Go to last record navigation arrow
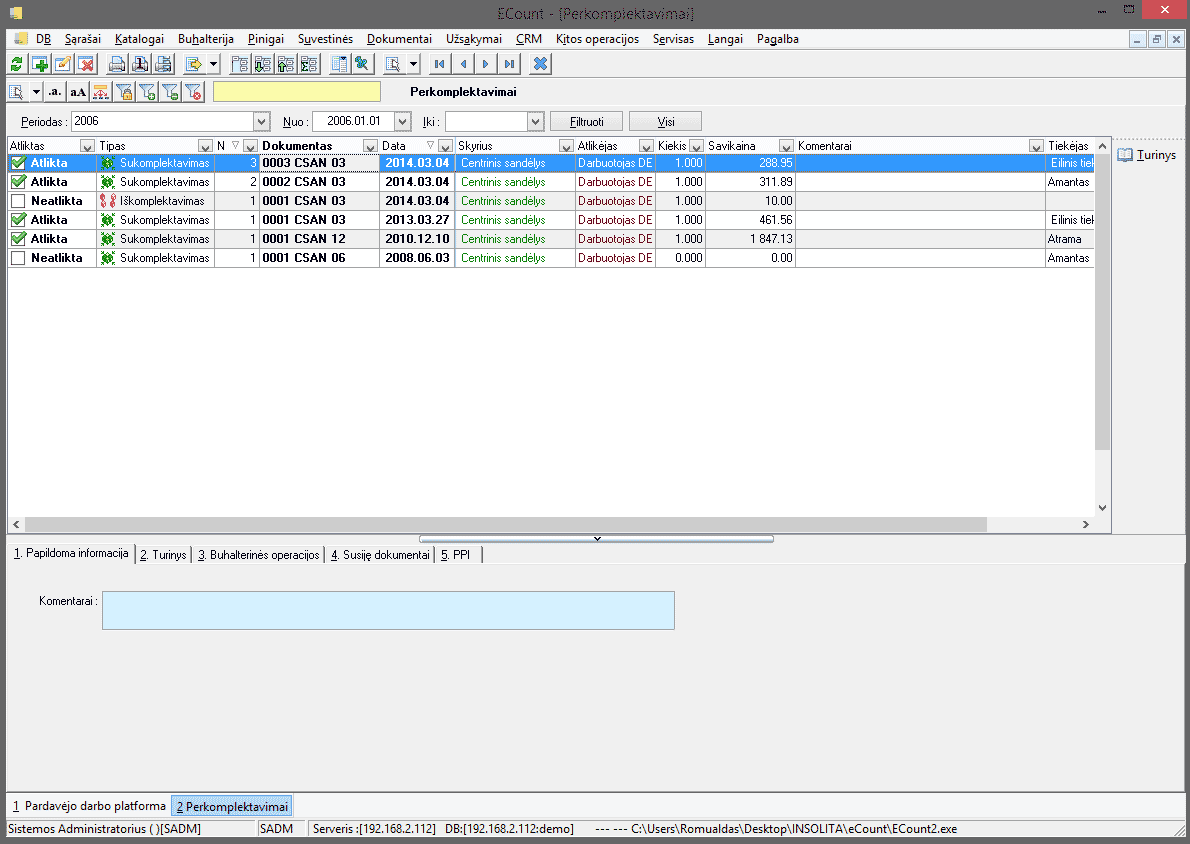Viewport: 1190px width, 844px height. [509, 65]
